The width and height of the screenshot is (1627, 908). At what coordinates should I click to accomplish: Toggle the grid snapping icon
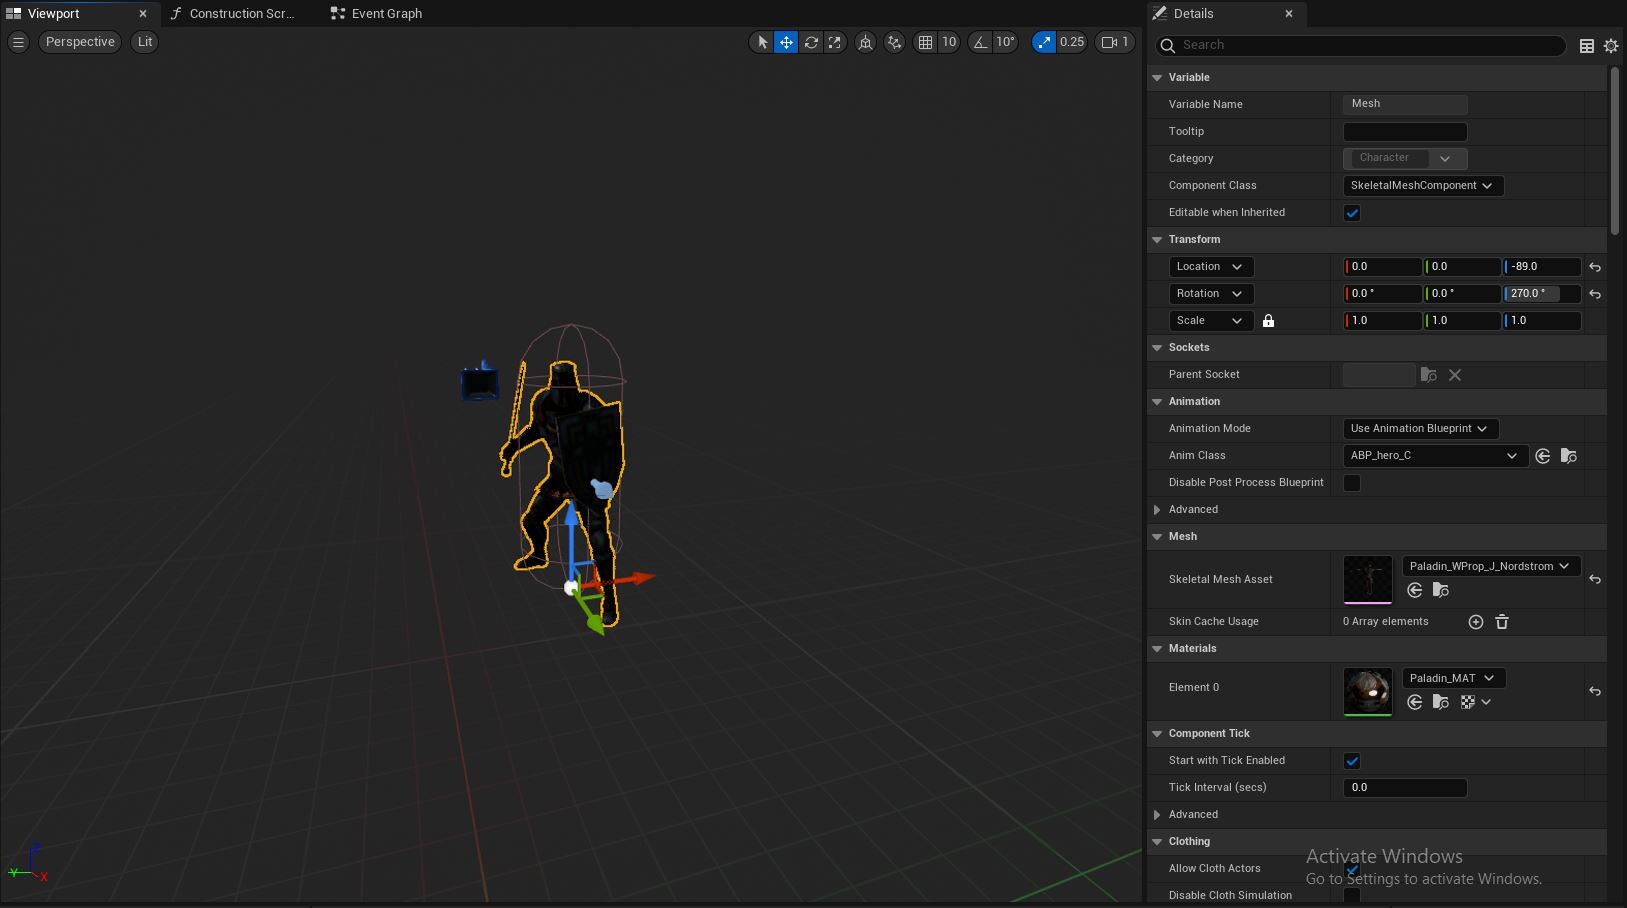click(925, 42)
